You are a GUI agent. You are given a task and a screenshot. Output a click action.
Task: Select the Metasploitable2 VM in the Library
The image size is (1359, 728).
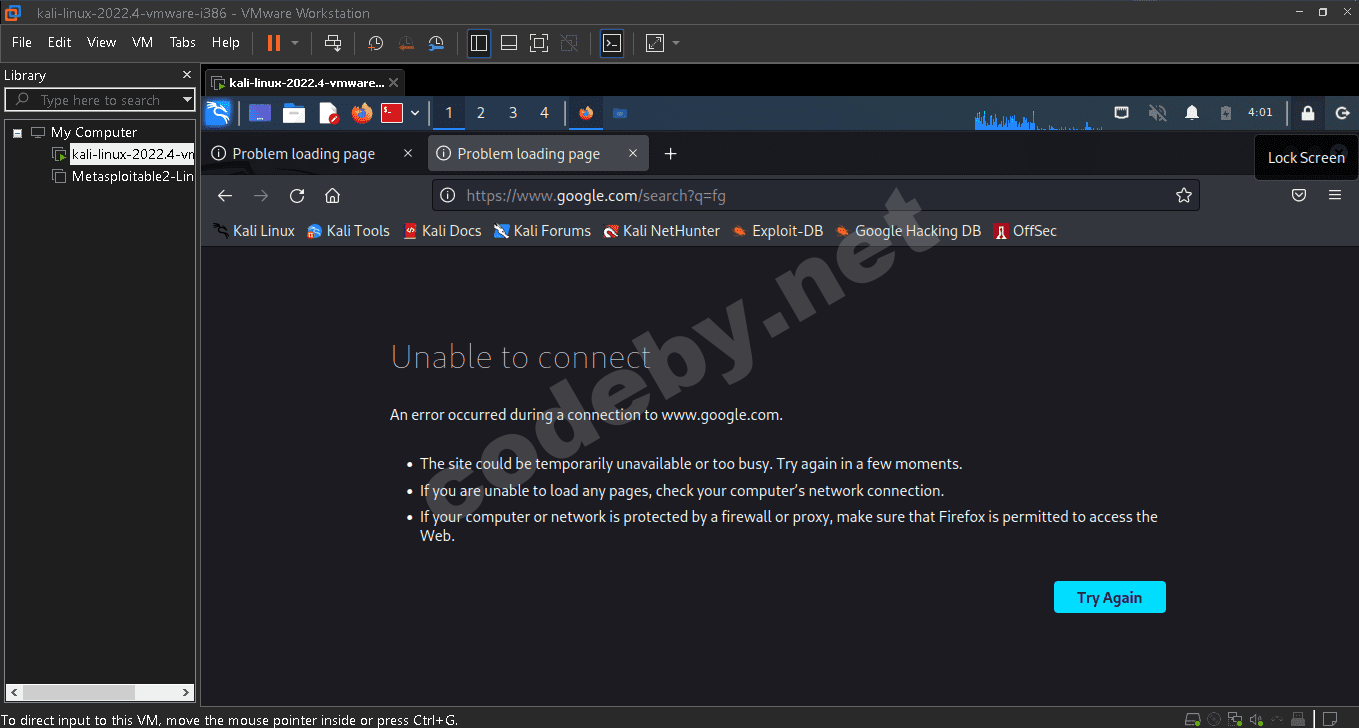pyautogui.click(x=132, y=176)
